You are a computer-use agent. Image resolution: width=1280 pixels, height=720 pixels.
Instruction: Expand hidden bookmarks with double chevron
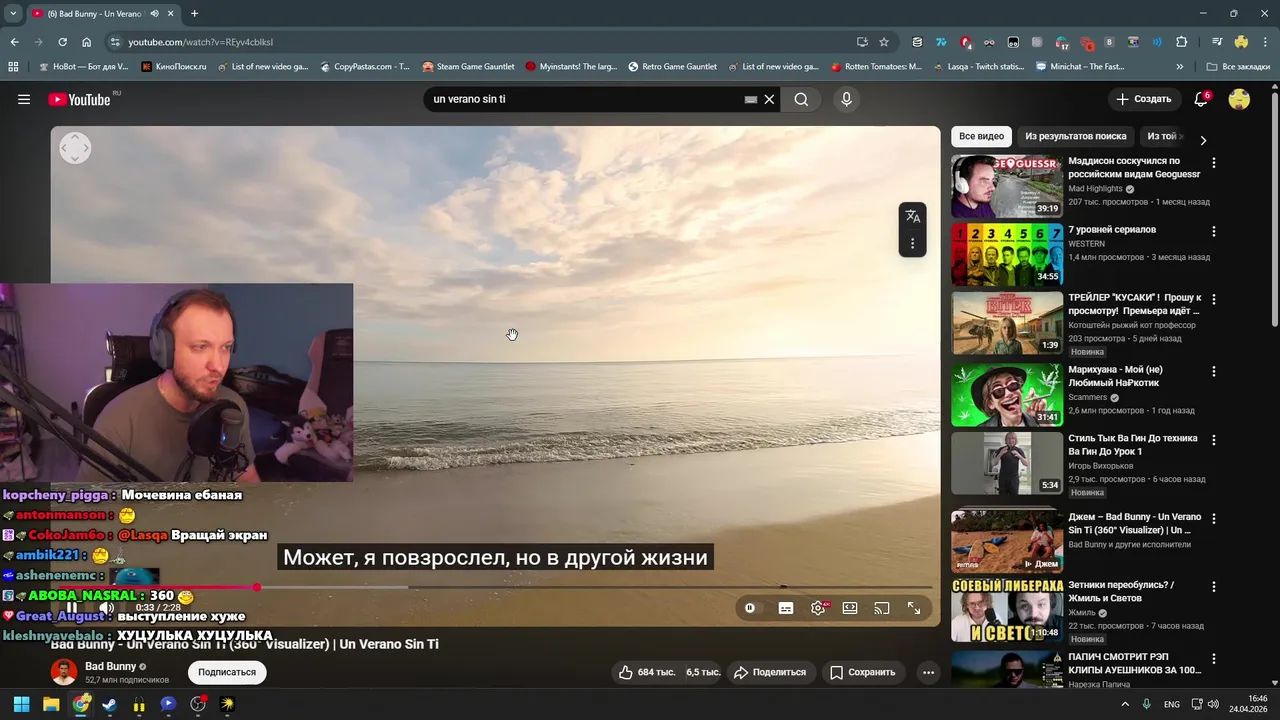[x=1180, y=67]
